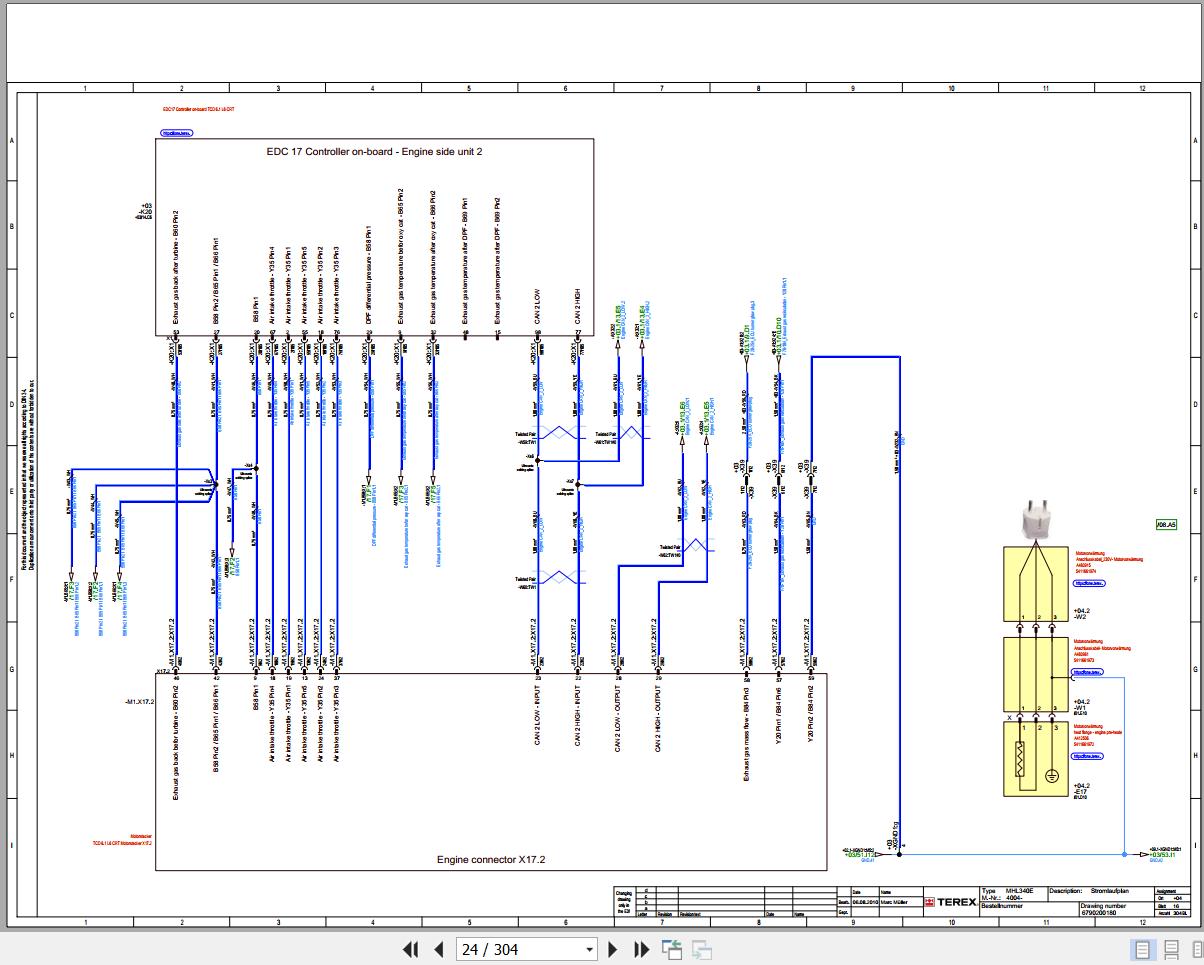Advance to the next page
Image resolution: width=1204 pixels, height=965 pixels.
(x=614, y=949)
